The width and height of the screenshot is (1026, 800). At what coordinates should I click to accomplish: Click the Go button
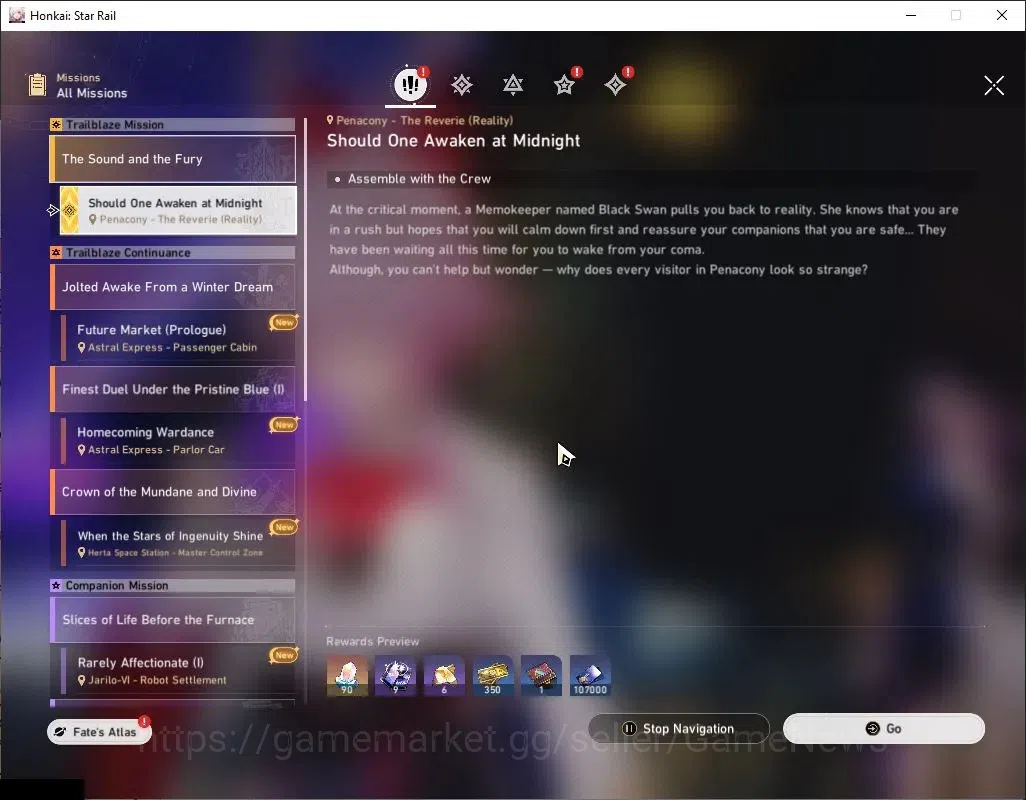[883, 729]
